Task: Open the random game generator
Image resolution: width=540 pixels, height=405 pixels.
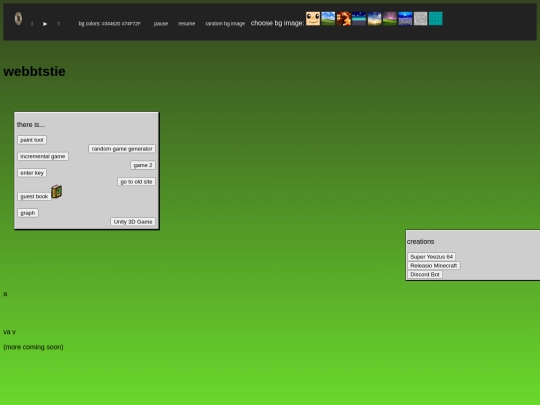Action: pyautogui.click(x=122, y=149)
